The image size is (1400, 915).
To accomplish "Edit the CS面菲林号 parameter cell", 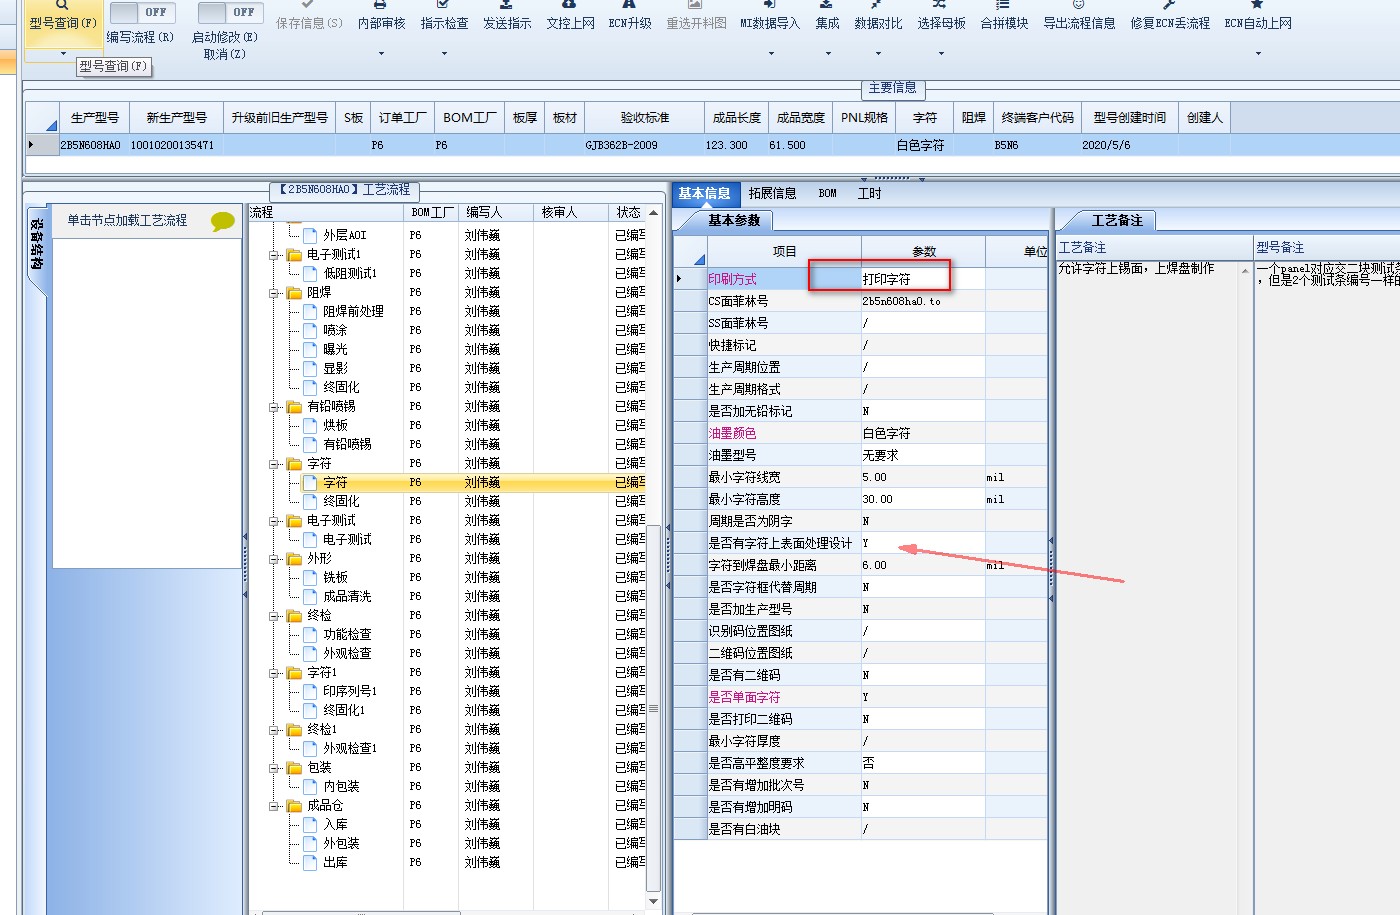I will (923, 301).
